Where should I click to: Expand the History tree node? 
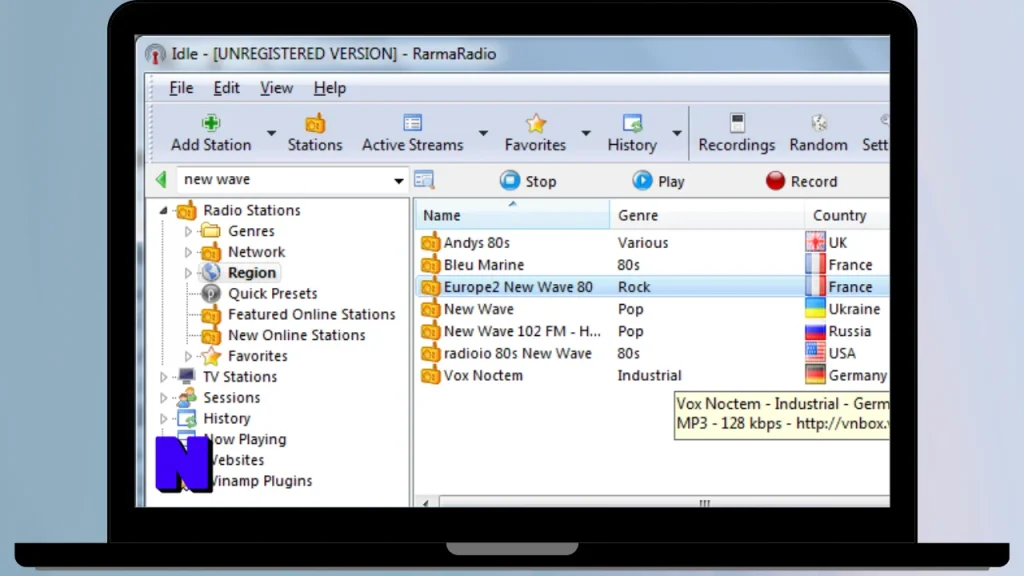tap(164, 419)
